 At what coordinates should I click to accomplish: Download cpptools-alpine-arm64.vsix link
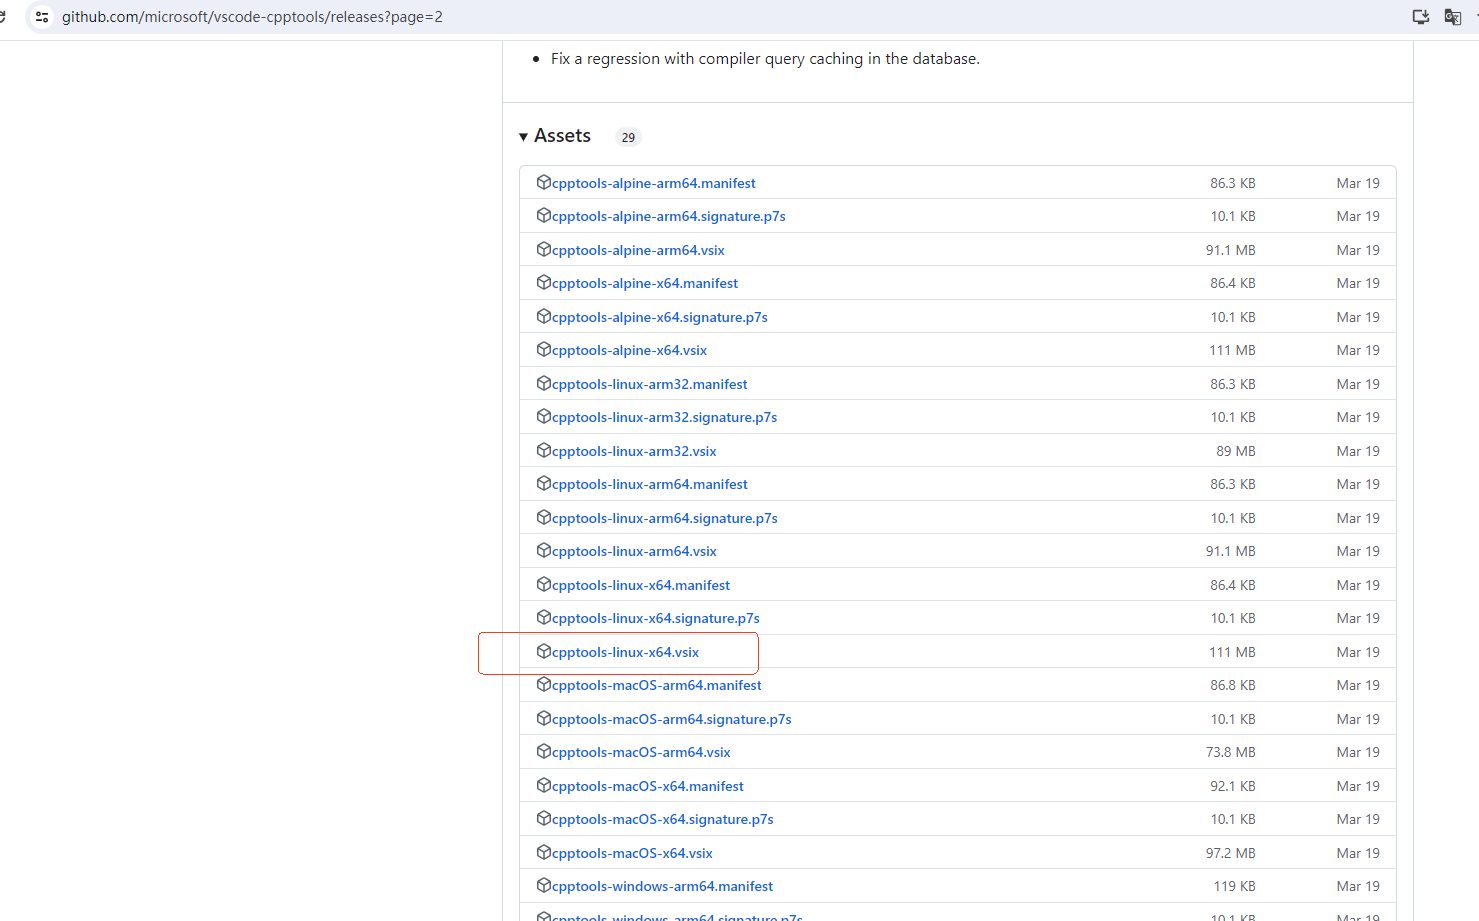point(638,250)
